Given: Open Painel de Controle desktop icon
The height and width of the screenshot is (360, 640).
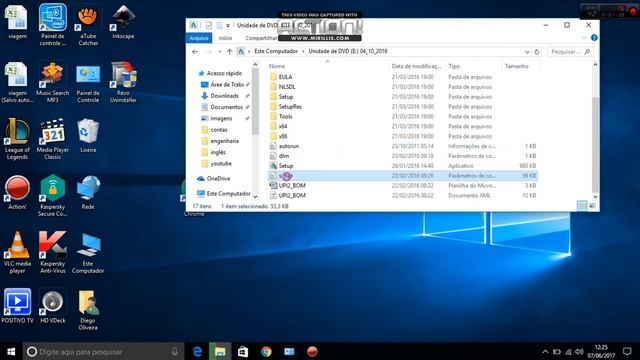Looking at the screenshot, I should click(x=88, y=82).
